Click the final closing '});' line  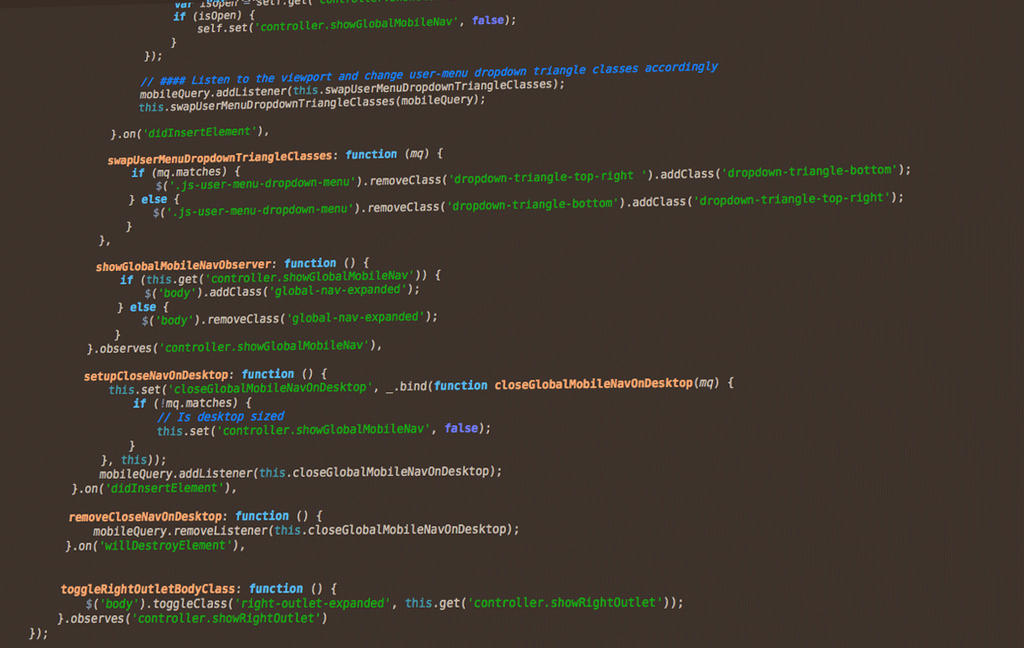pyautogui.click(x=39, y=633)
